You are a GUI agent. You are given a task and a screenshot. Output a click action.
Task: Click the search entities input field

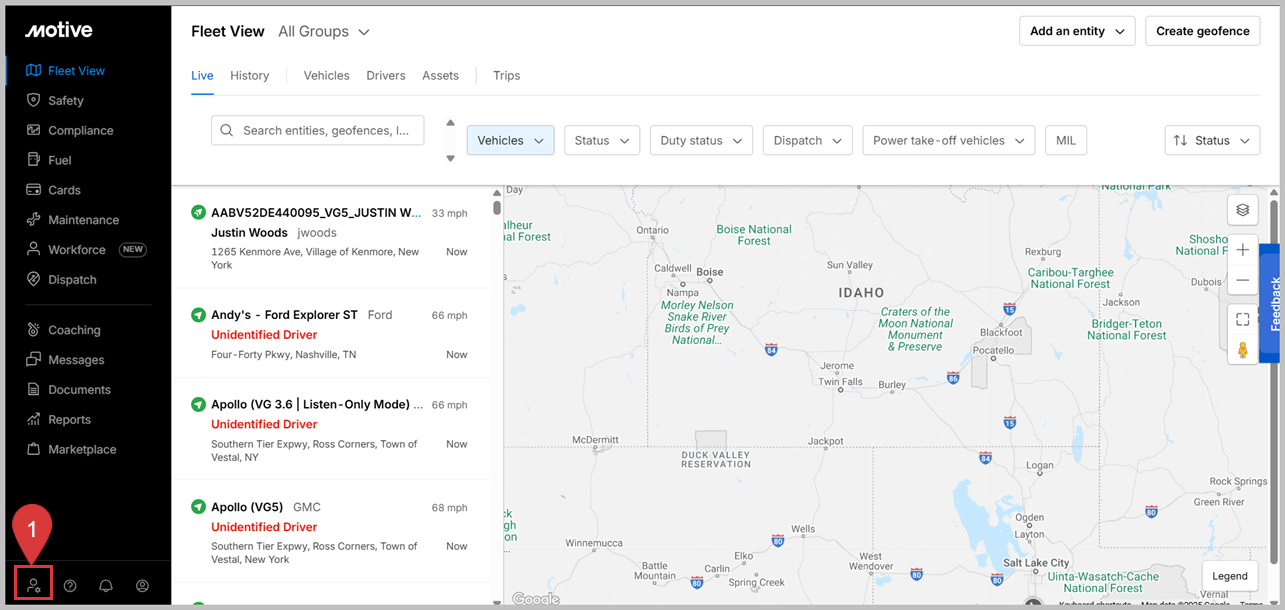(317, 131)
